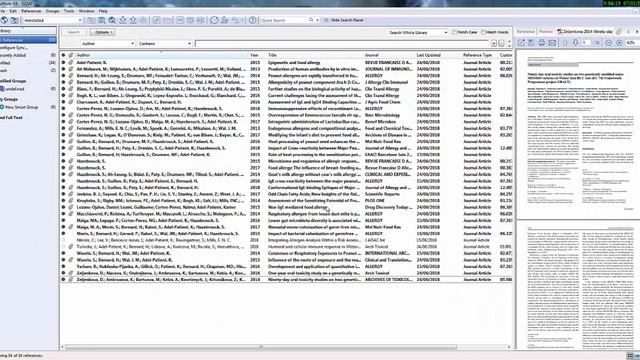Open the quick search options arrow
The height and width of the screenshot is (360, 640).
(317, 20)
